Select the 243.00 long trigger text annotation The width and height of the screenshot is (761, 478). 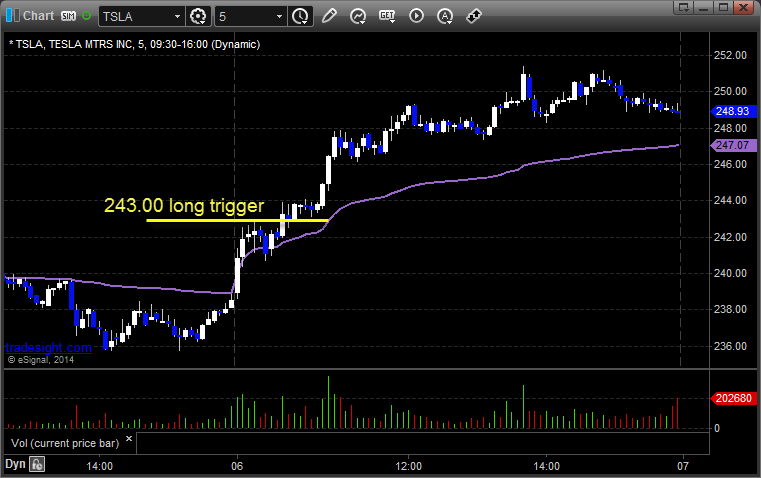tap(184, 205)
